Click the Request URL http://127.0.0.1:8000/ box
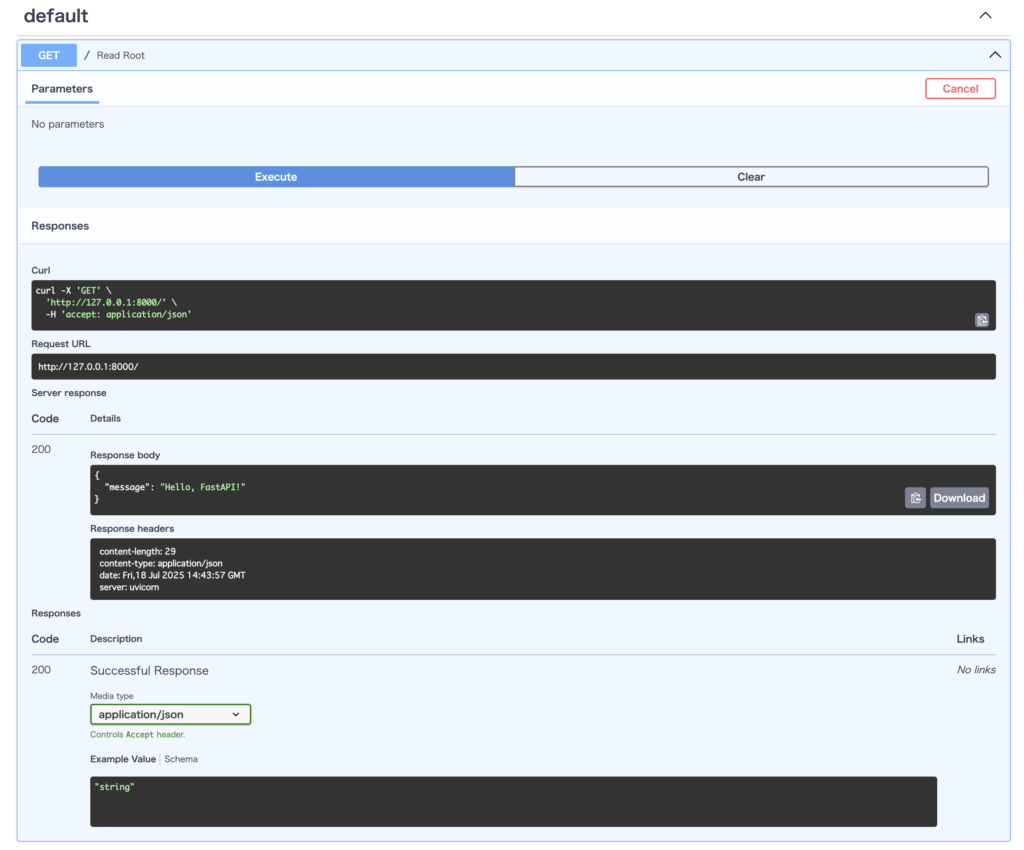The height and width of the screenshot is (850, 1024). click(x=513, y=367)
